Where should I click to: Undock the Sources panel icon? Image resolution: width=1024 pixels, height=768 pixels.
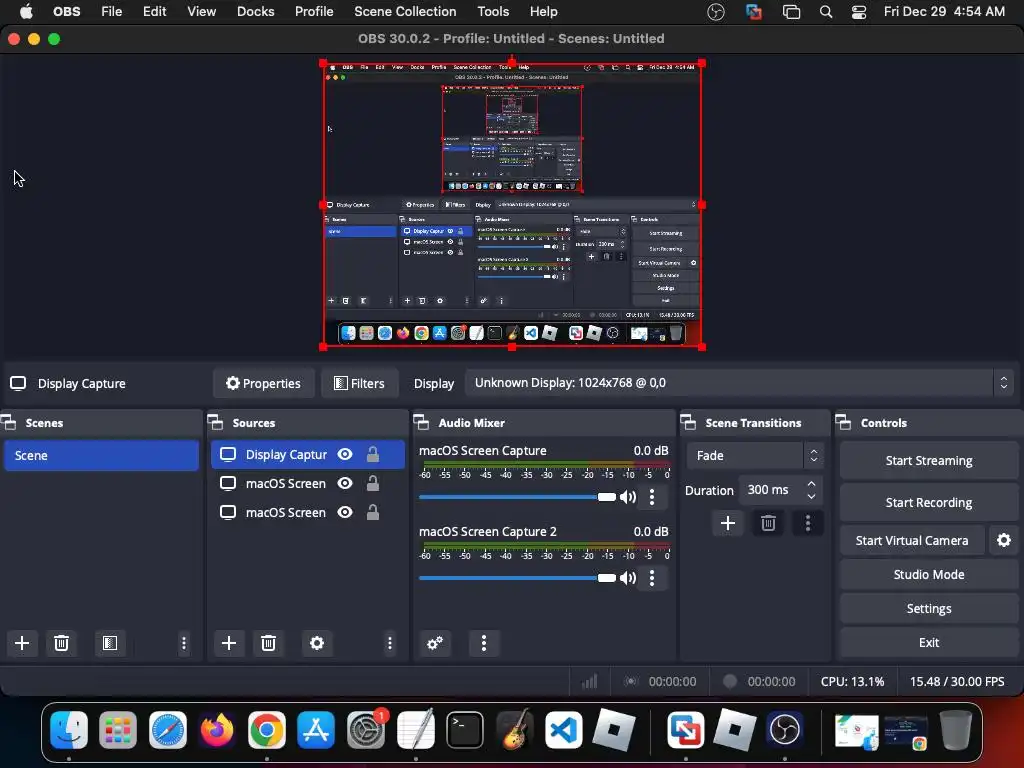[x=216, y=423]
